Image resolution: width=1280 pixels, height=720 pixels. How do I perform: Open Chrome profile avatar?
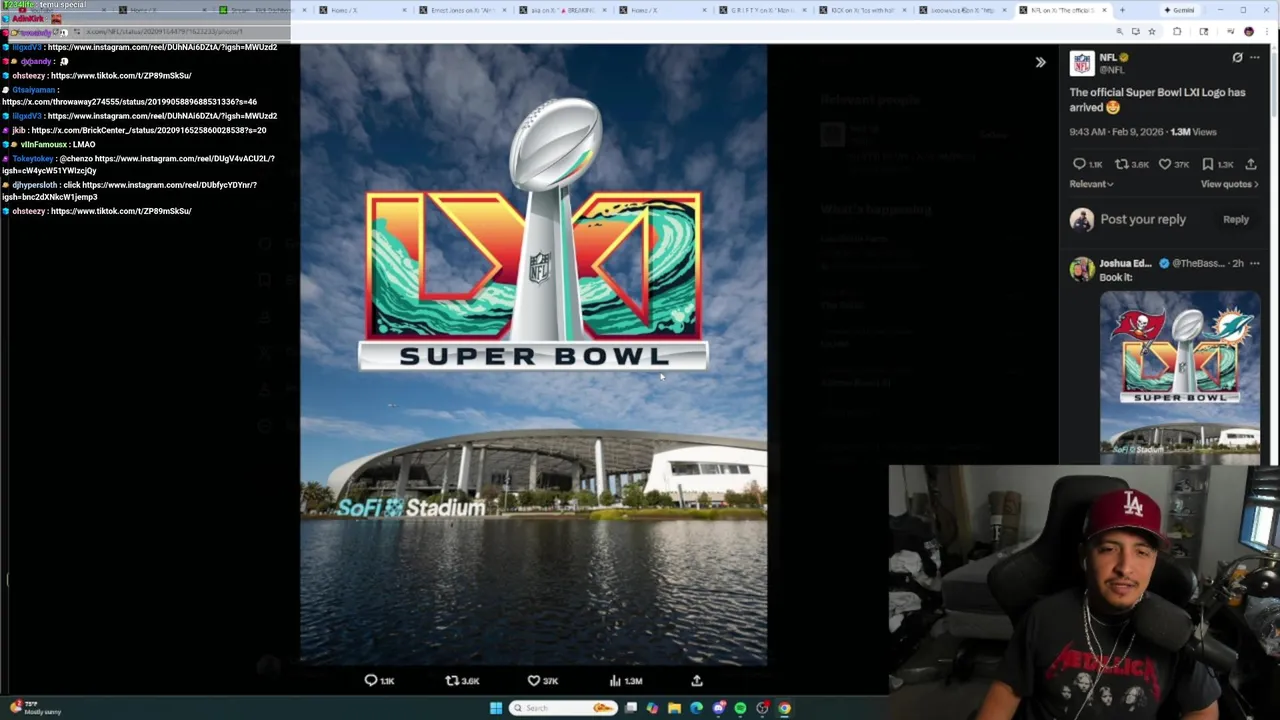(x=1248, y=32)
